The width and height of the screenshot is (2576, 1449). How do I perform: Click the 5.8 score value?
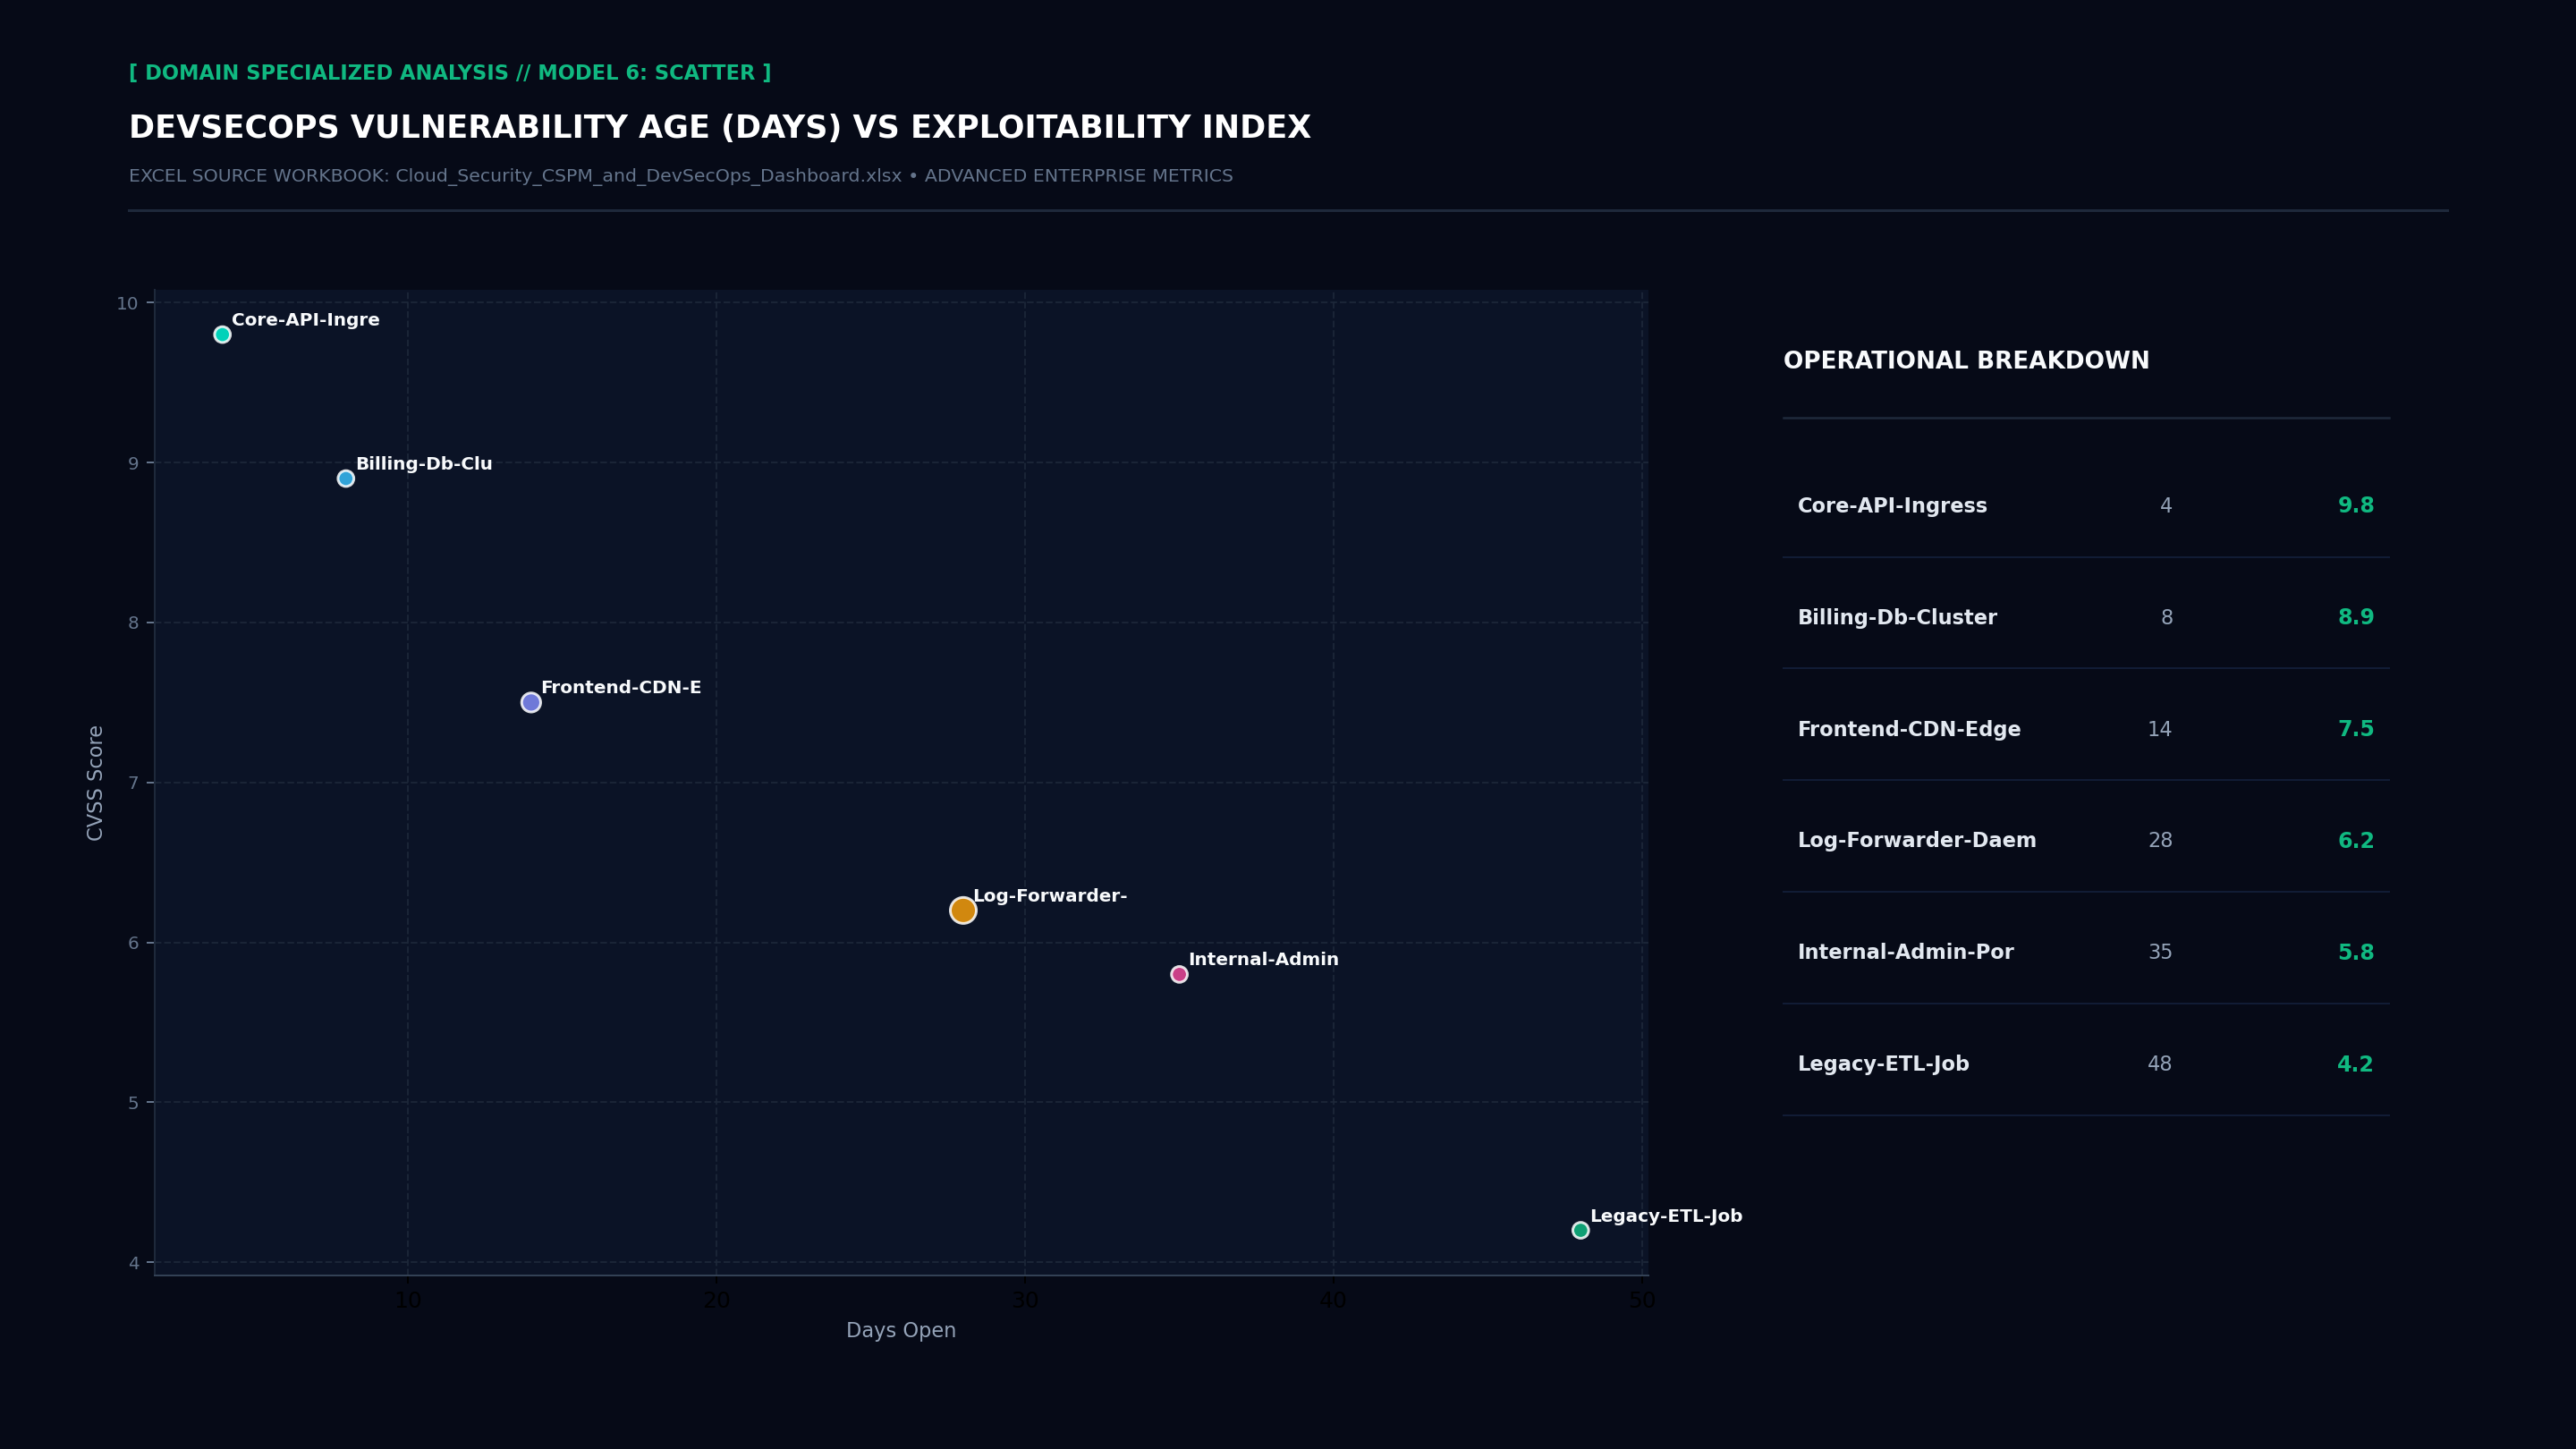point(2355,952)
